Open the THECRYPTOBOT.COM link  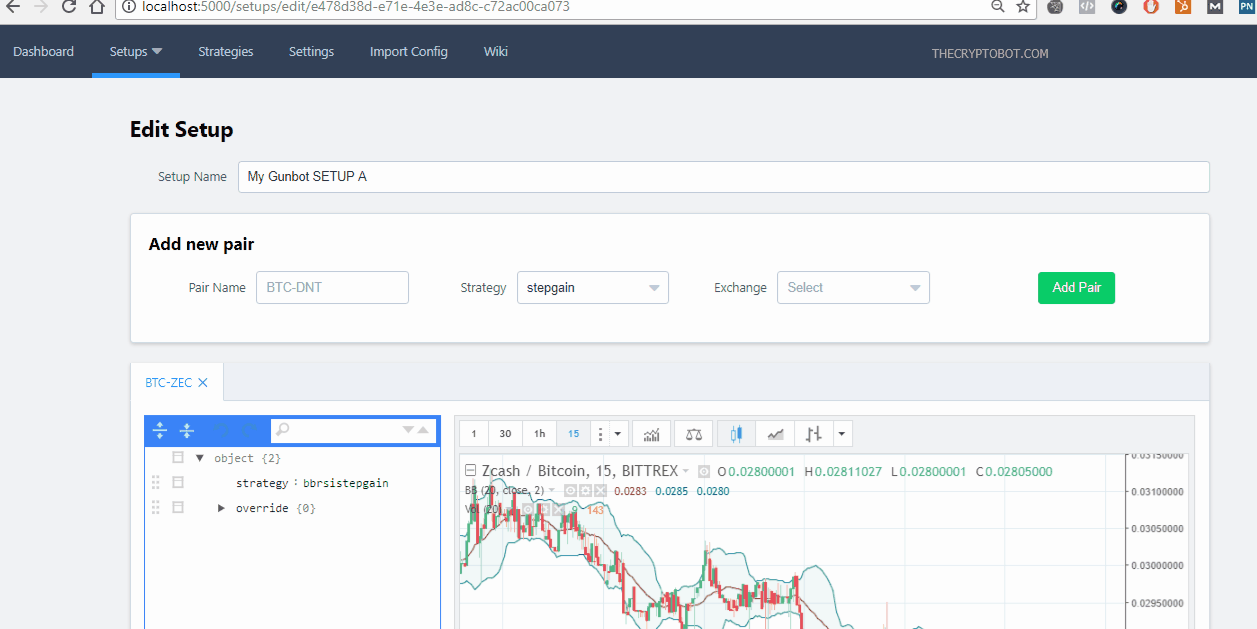click(x=990, y=54)
